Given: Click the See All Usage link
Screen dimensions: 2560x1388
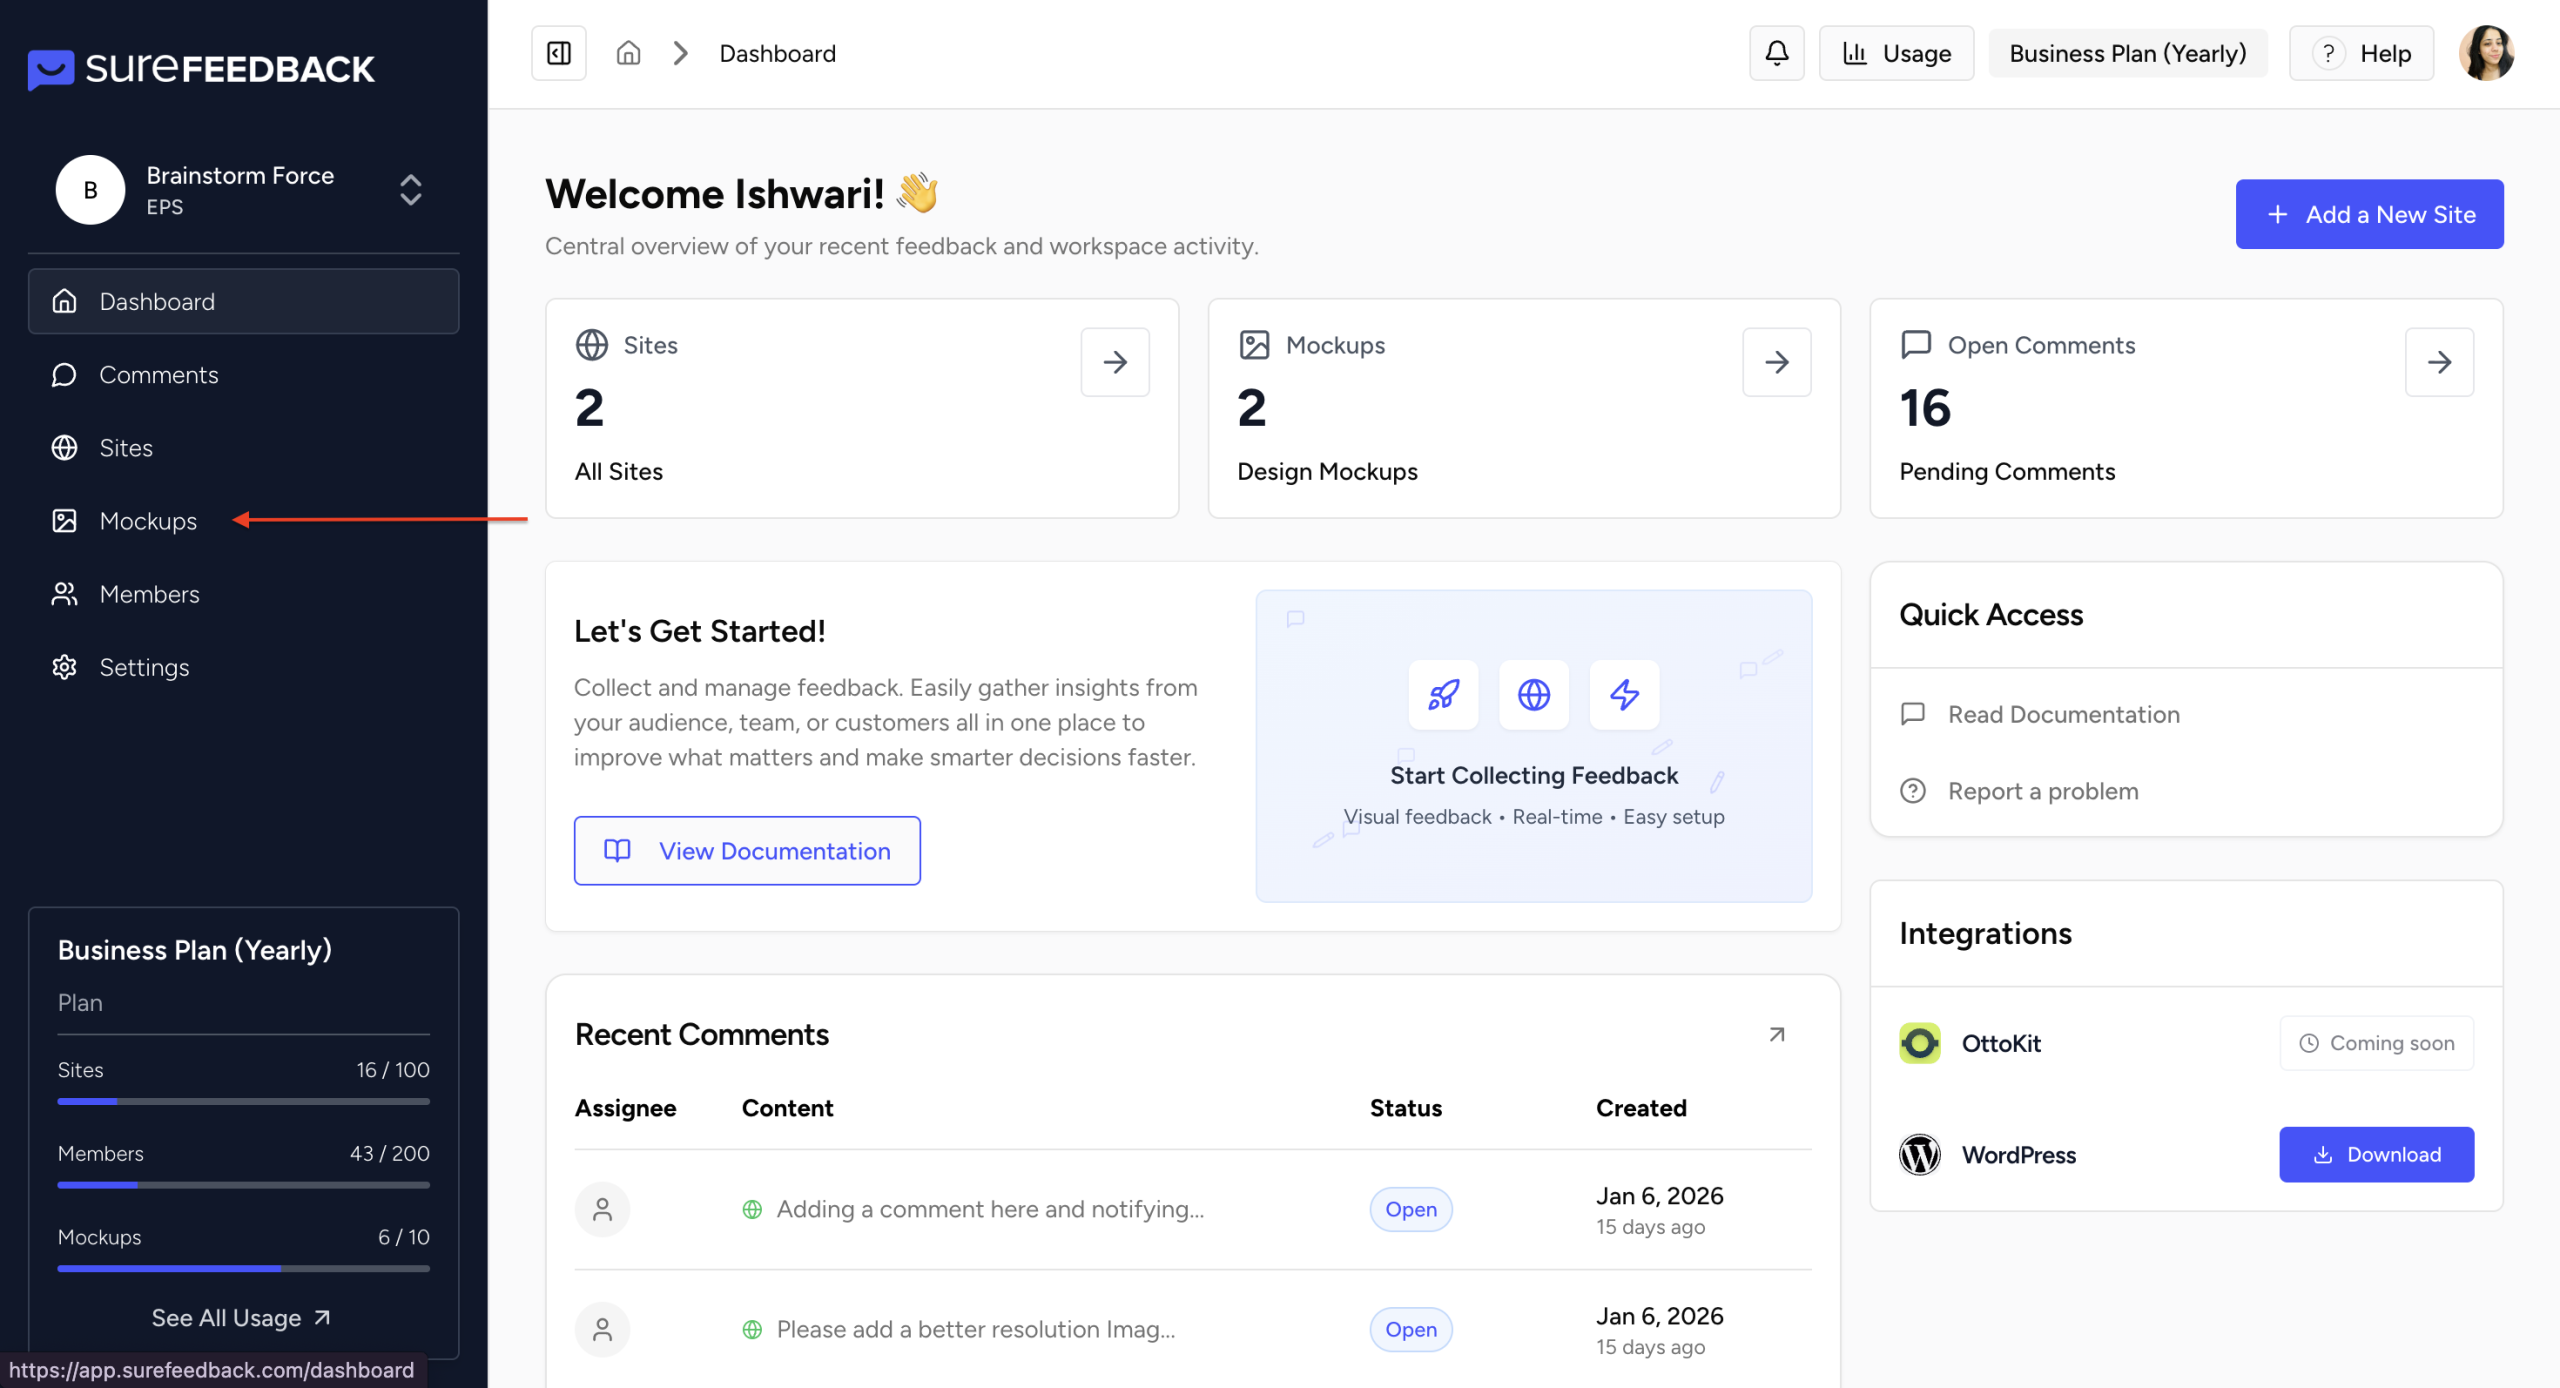Looking at the screenshot, I should click(241, 1318).
